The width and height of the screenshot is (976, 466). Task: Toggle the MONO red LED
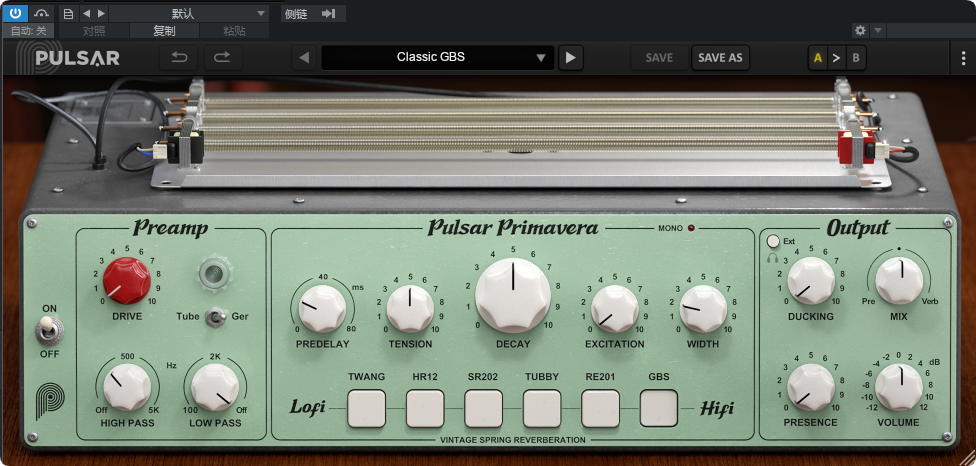pyautogui.click(x=692, y=228)
